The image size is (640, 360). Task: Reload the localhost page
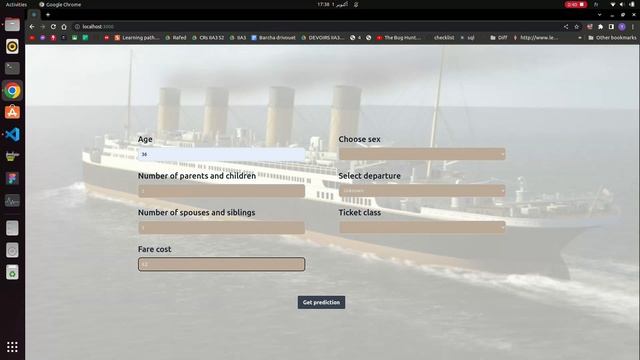point(53,27)
